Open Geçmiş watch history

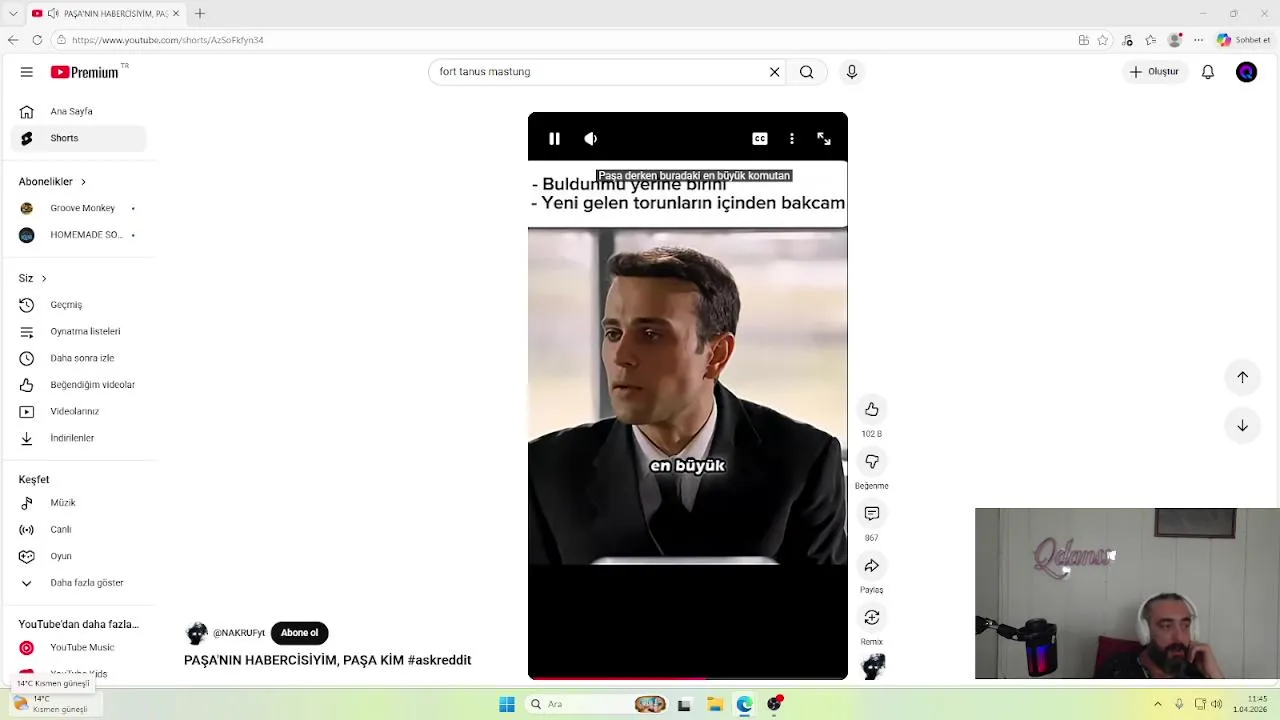point(78,305)
